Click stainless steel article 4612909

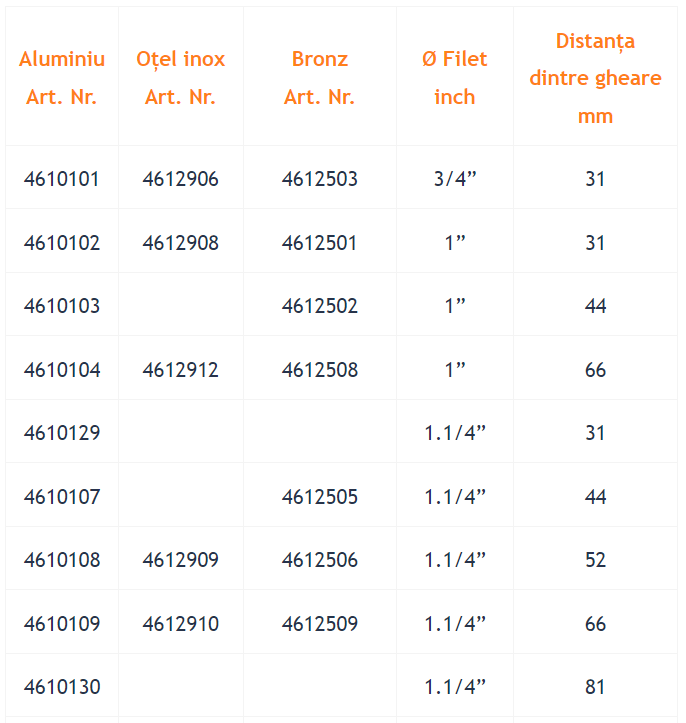click(x=181, y=560)
